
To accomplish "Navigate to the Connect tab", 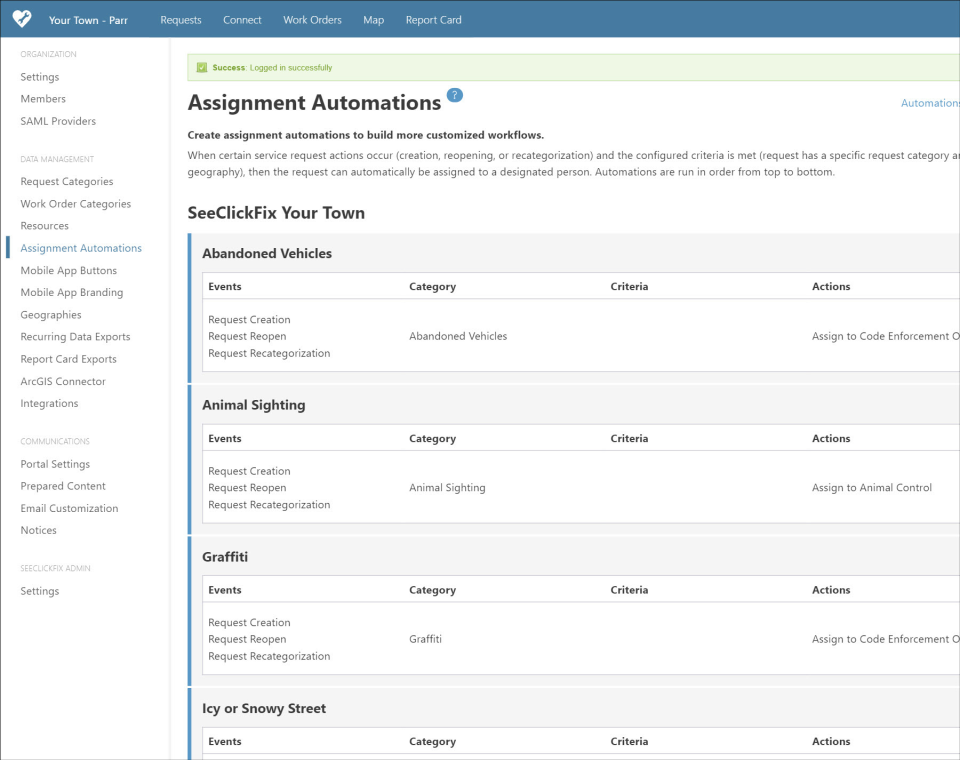I will [x=242, y=18].
